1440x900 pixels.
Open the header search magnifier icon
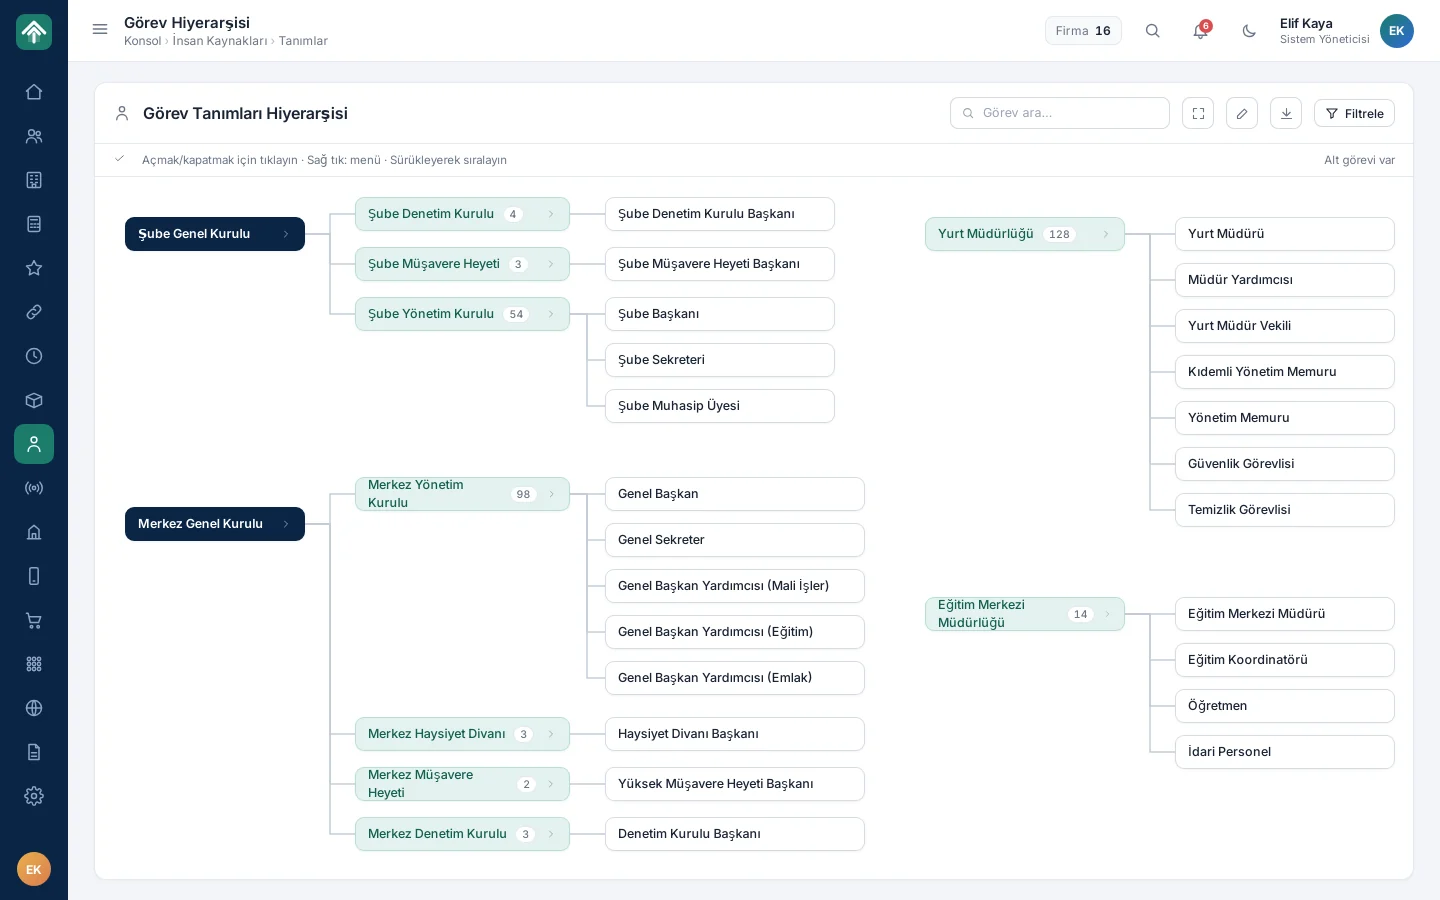[x=1153, y=31]
